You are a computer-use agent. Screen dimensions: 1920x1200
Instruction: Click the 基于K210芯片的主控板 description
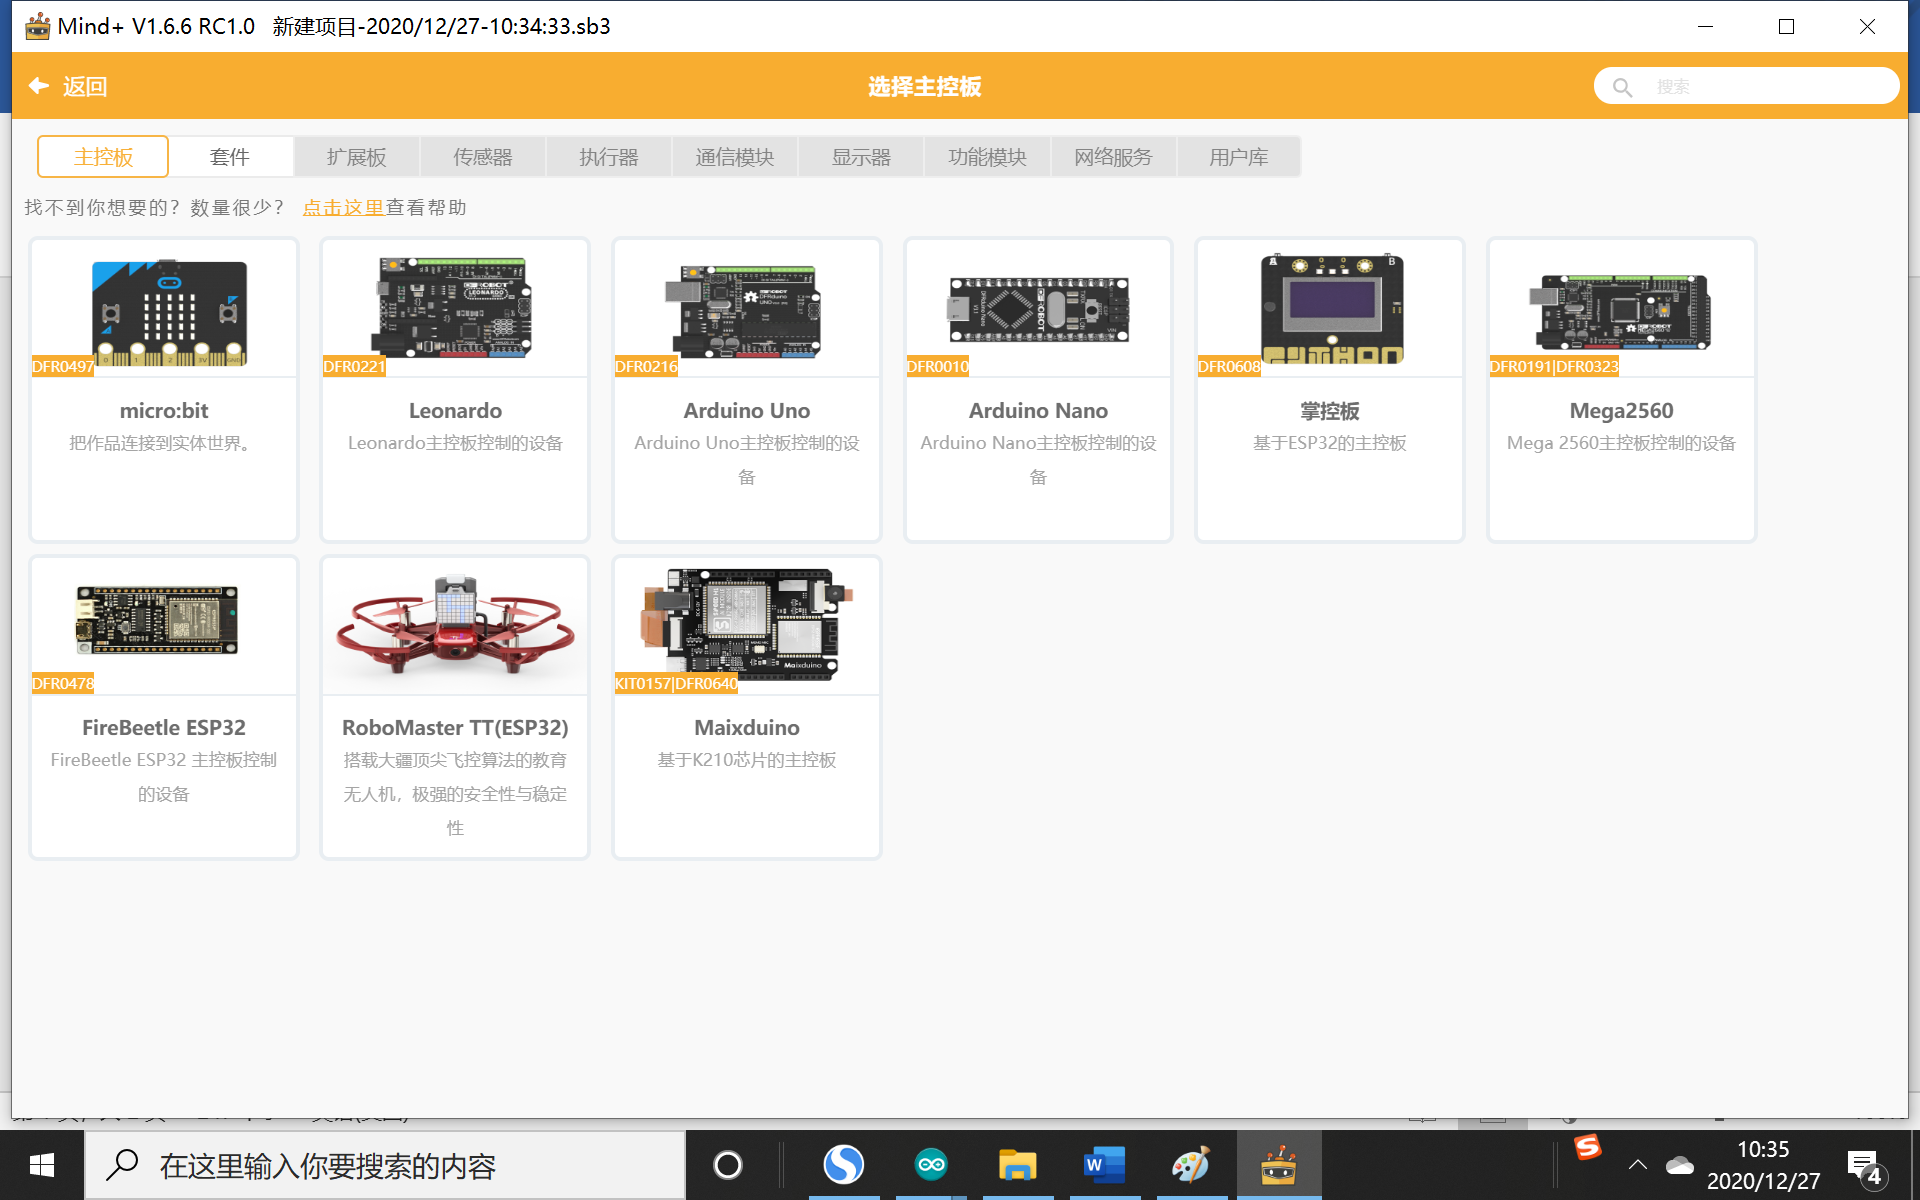(x=747, y=760)
